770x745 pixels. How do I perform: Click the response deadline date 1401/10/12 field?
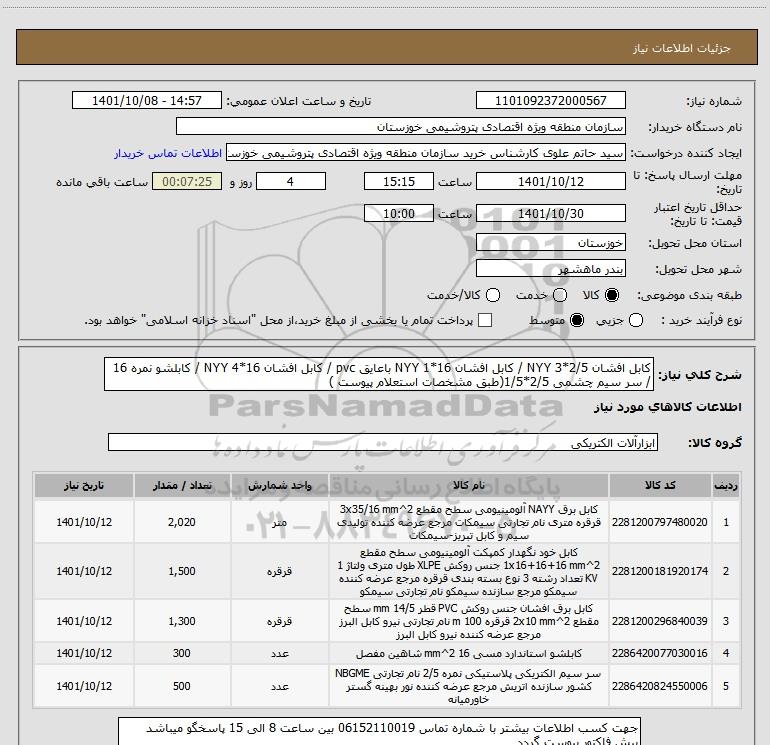[x=550, y=182]
